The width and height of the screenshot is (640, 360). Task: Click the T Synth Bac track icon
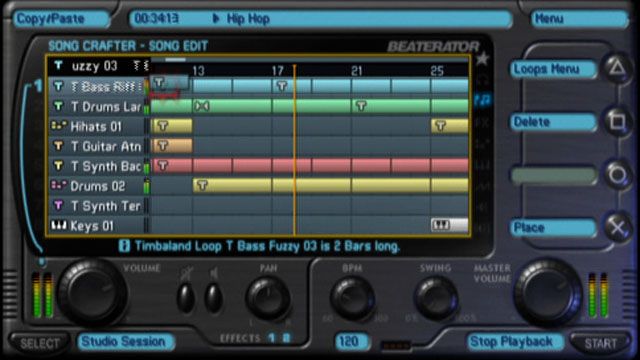coord(58,166)
